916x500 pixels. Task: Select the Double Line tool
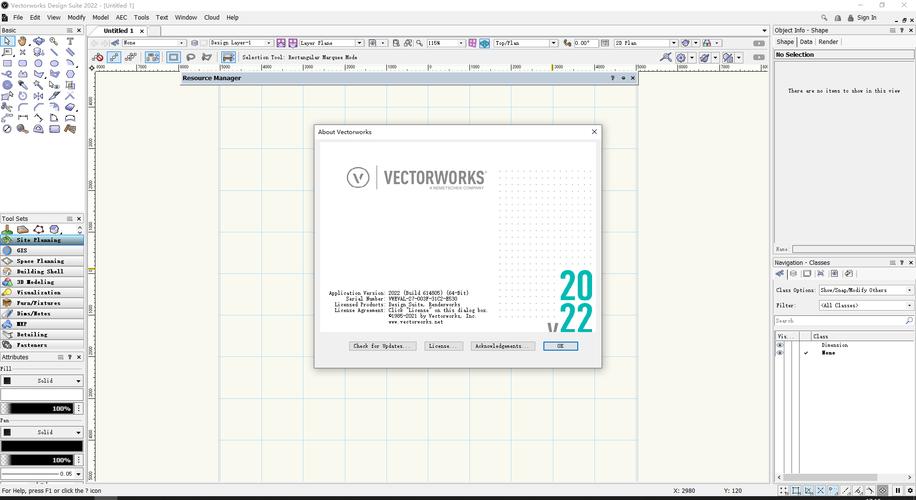pos(70,52)
